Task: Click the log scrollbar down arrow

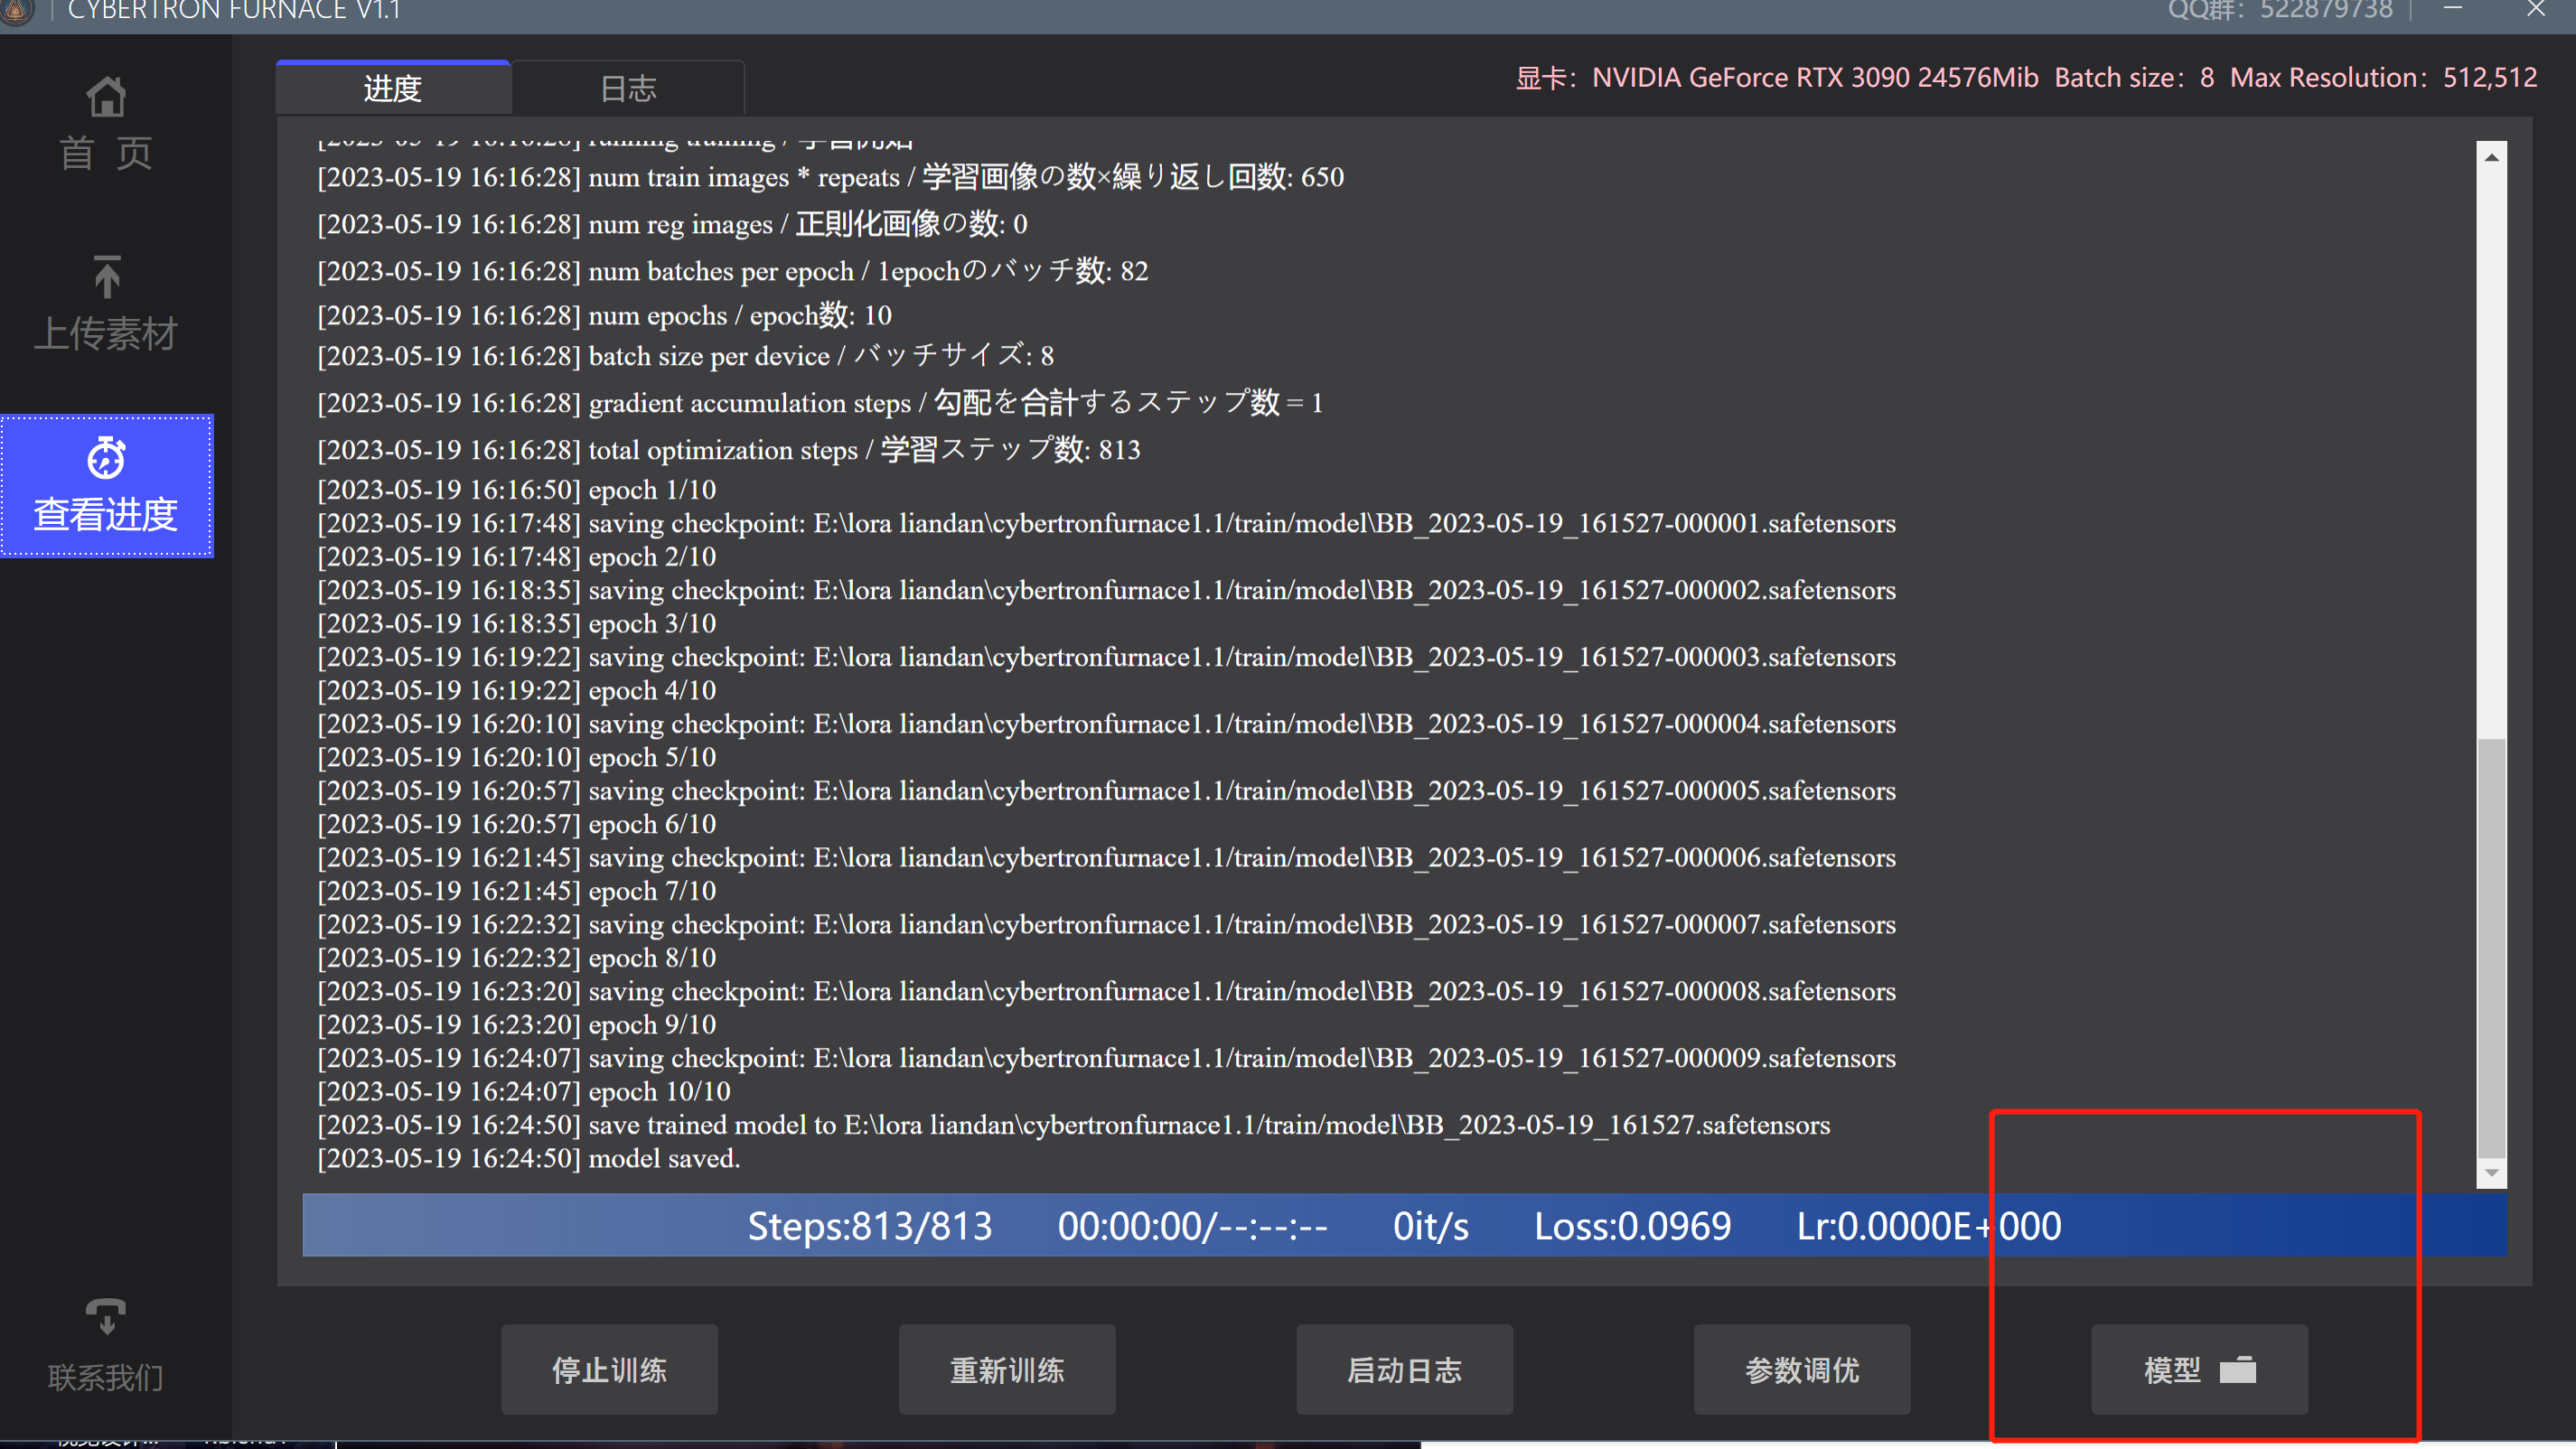Action: (x=2491, y=1173)
